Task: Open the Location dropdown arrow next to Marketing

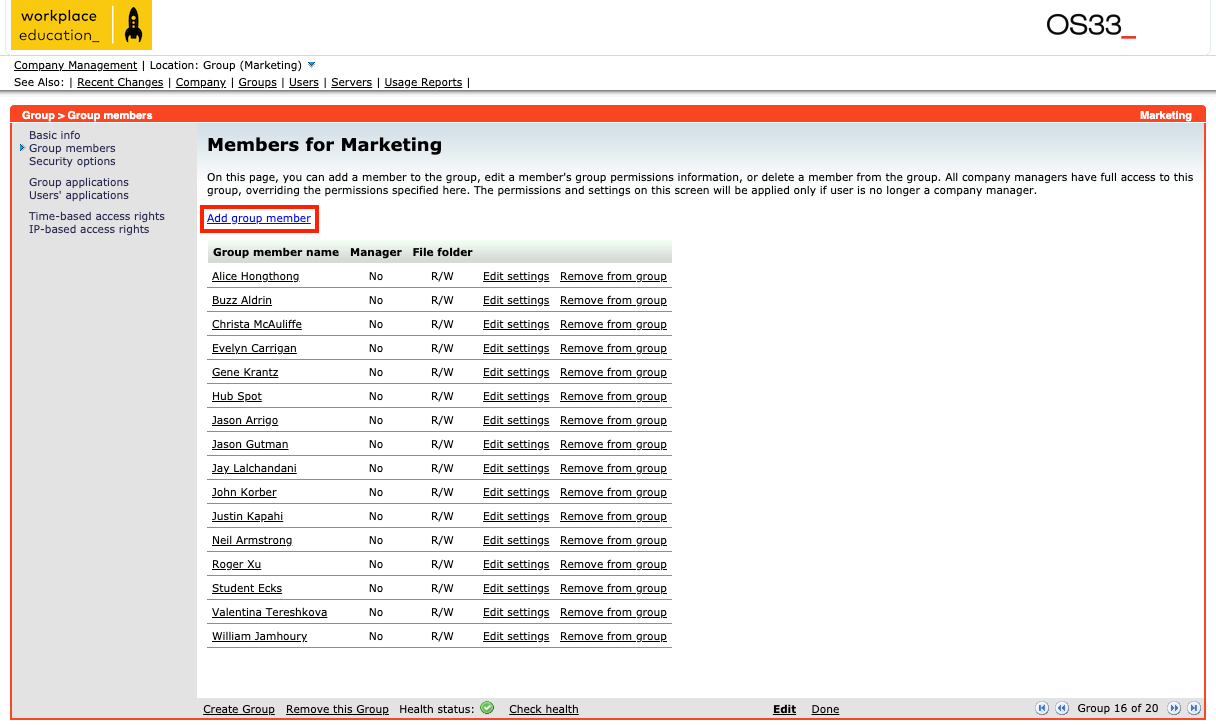Action: point(312,65)
